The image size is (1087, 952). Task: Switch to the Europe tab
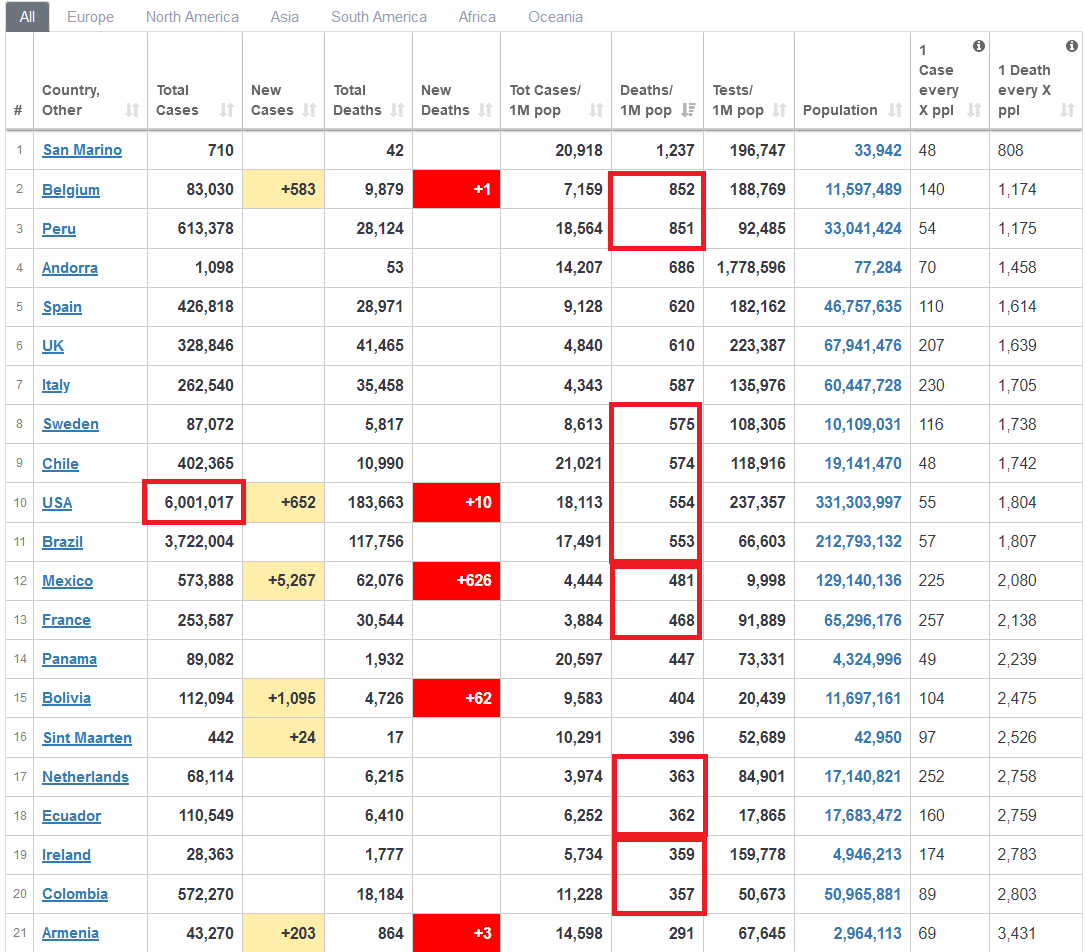pyautogui.click(x=90, y=17)
